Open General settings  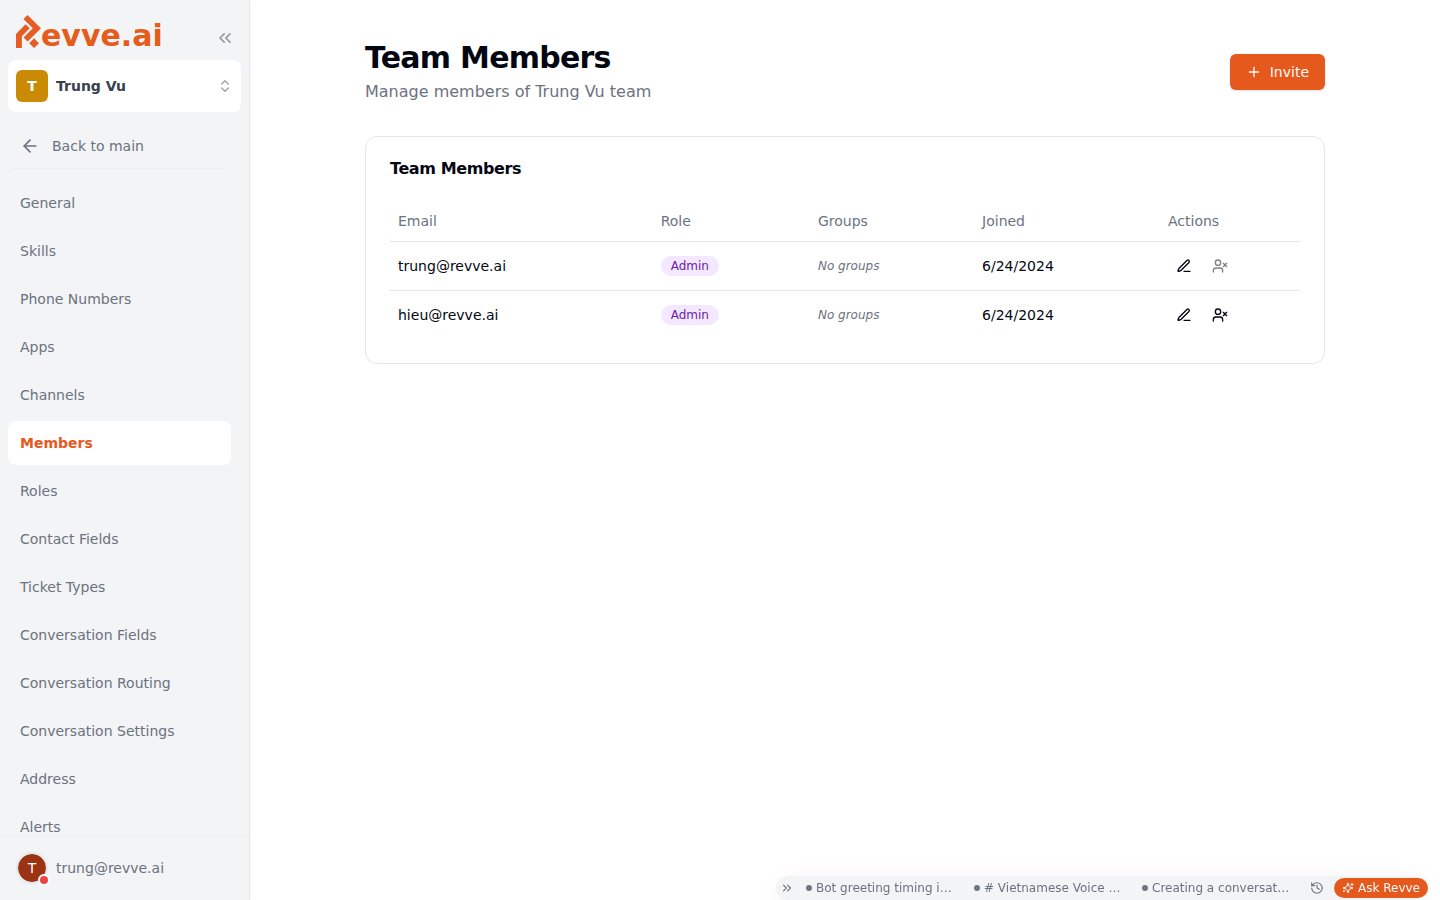[x=119, y=203]
